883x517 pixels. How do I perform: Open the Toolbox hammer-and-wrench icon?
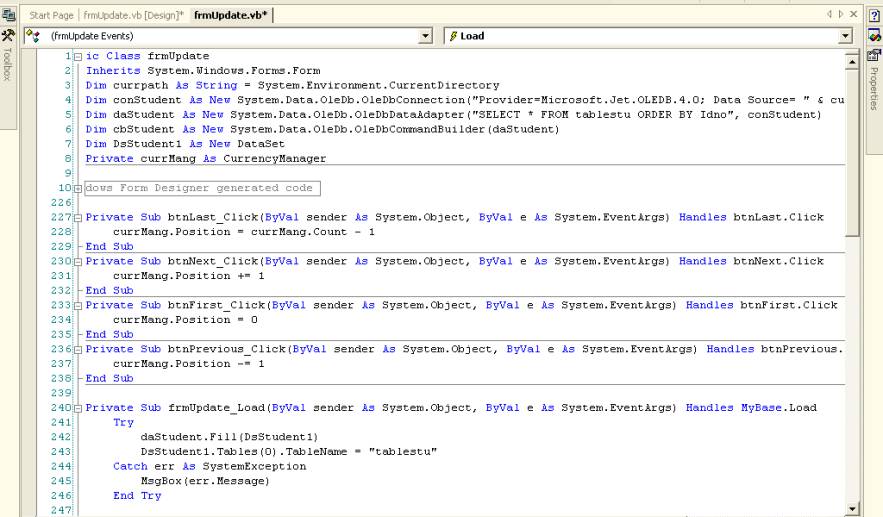[x=8, y=36]
